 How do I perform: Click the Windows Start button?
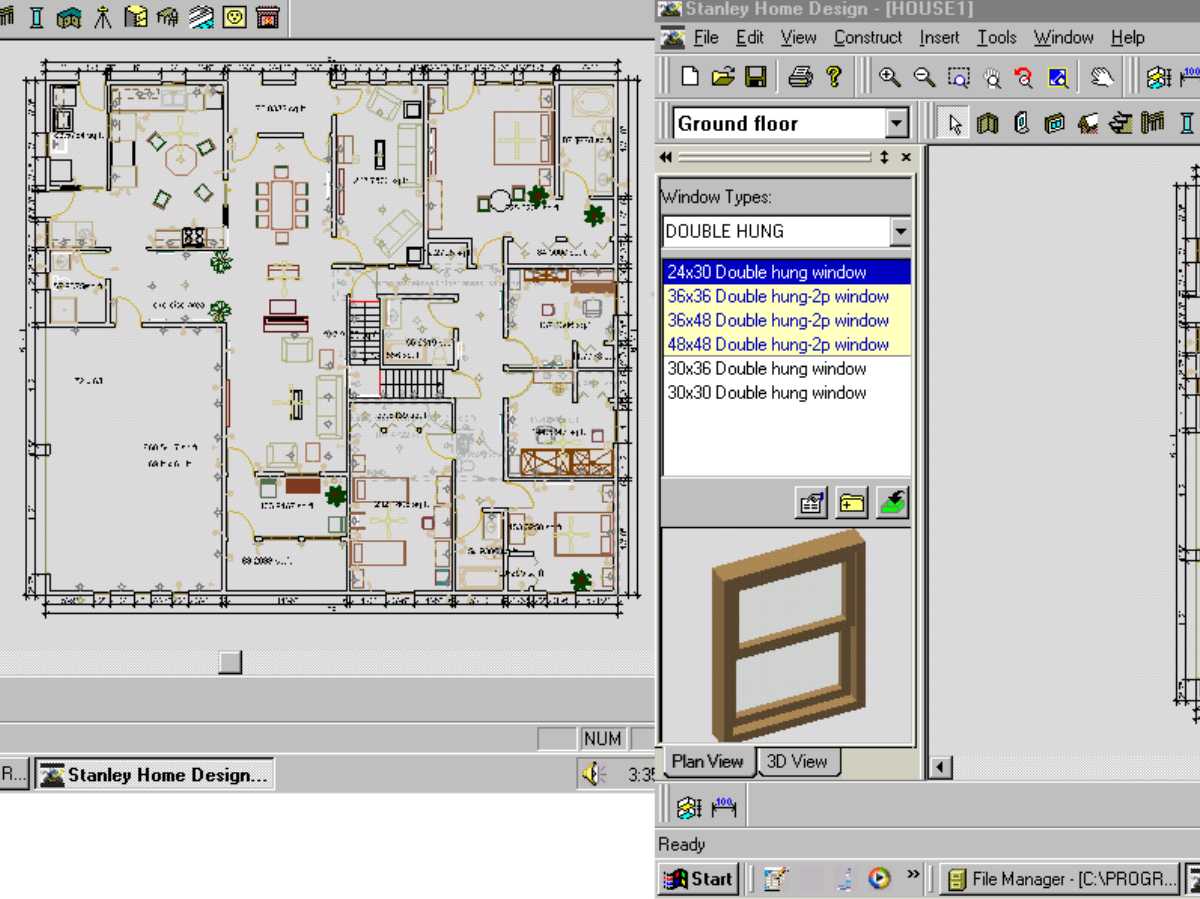pyautogui.click(x=698, y=878)
